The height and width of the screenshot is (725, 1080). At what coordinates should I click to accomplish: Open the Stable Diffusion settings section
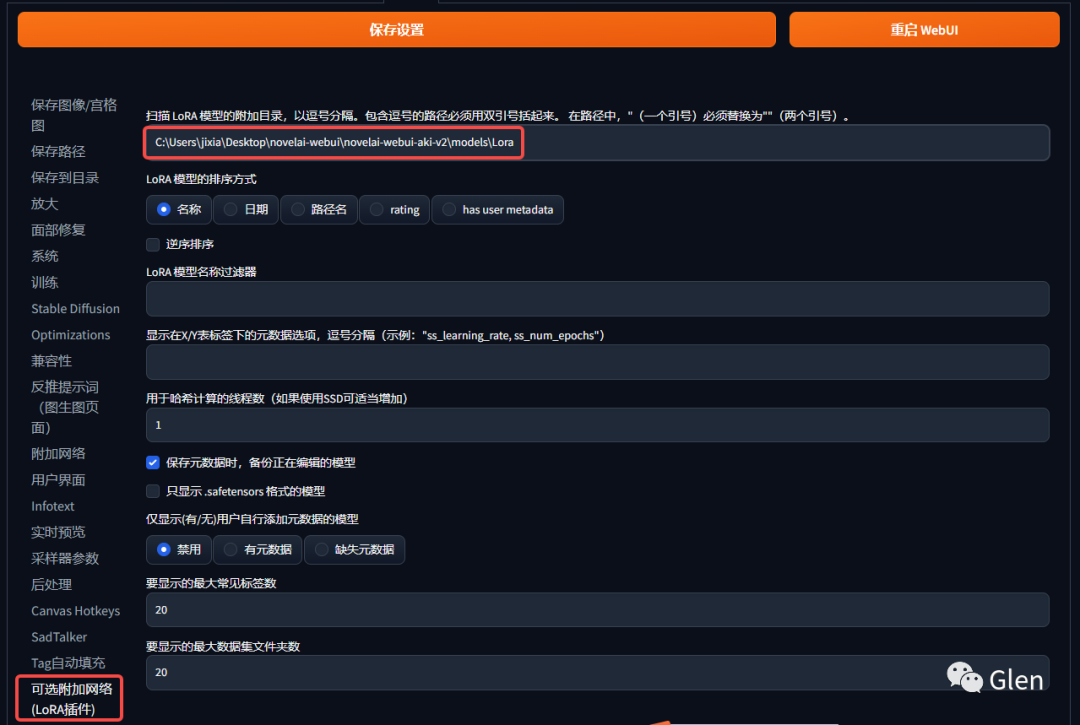(75, 308)
